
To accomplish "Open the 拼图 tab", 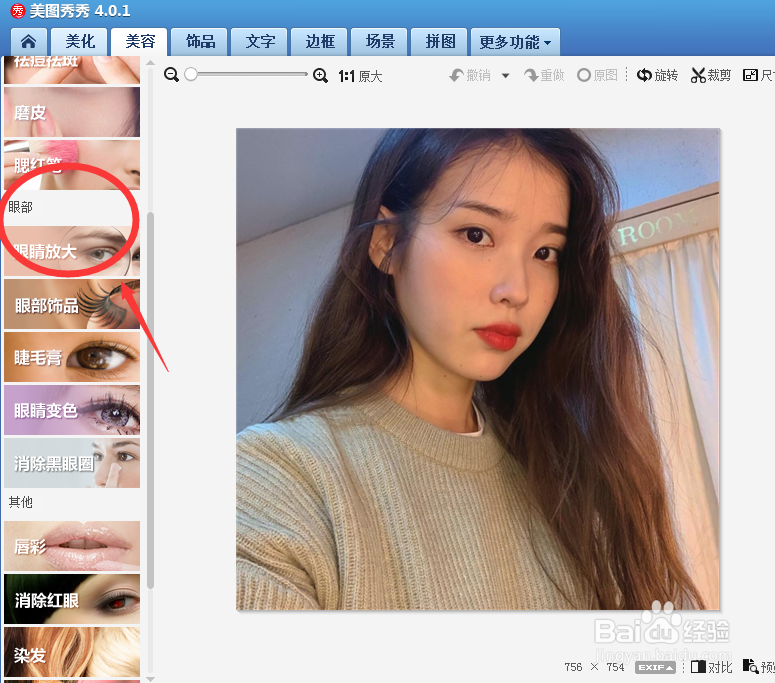I will coord(440,42).
